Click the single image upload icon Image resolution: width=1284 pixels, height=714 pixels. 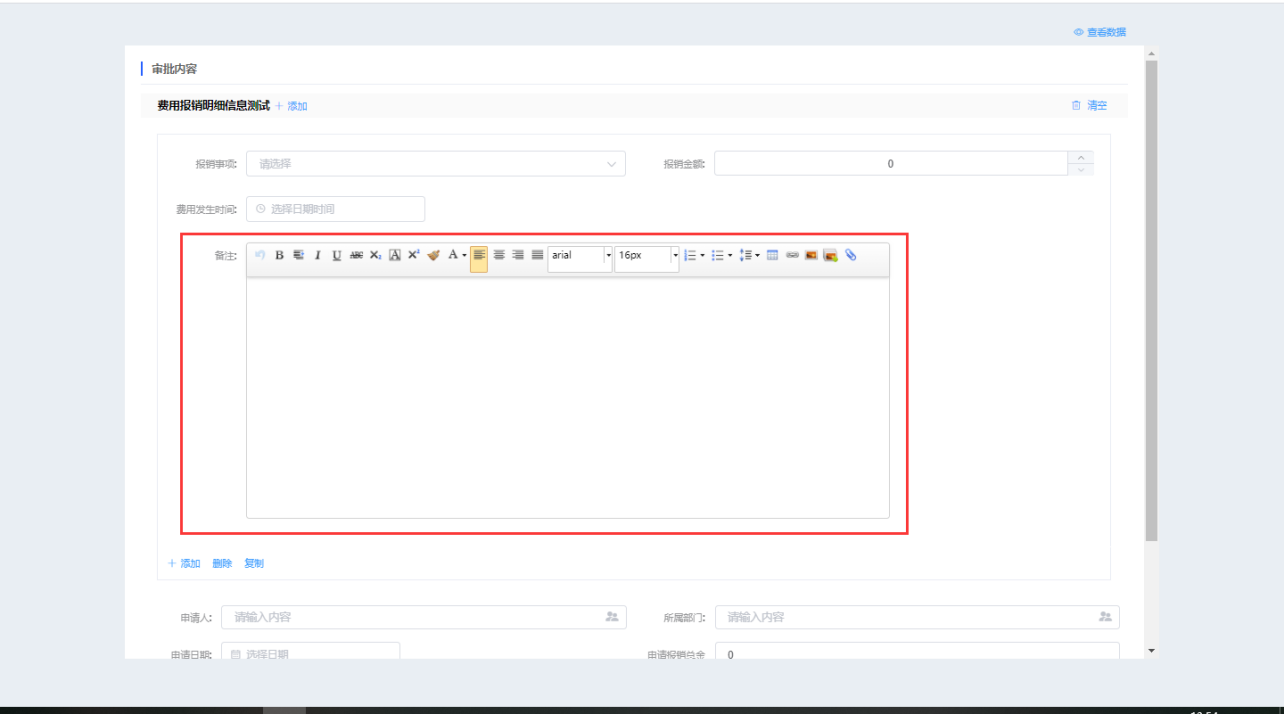(x=811, y=255)
